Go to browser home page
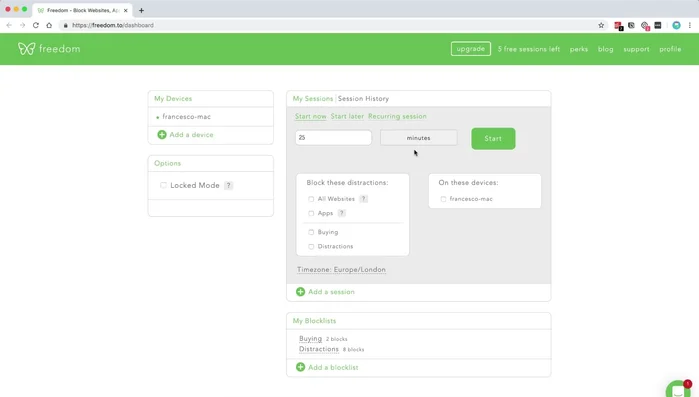This screenshot has width=699, height=397. click(x=49, y=25)
